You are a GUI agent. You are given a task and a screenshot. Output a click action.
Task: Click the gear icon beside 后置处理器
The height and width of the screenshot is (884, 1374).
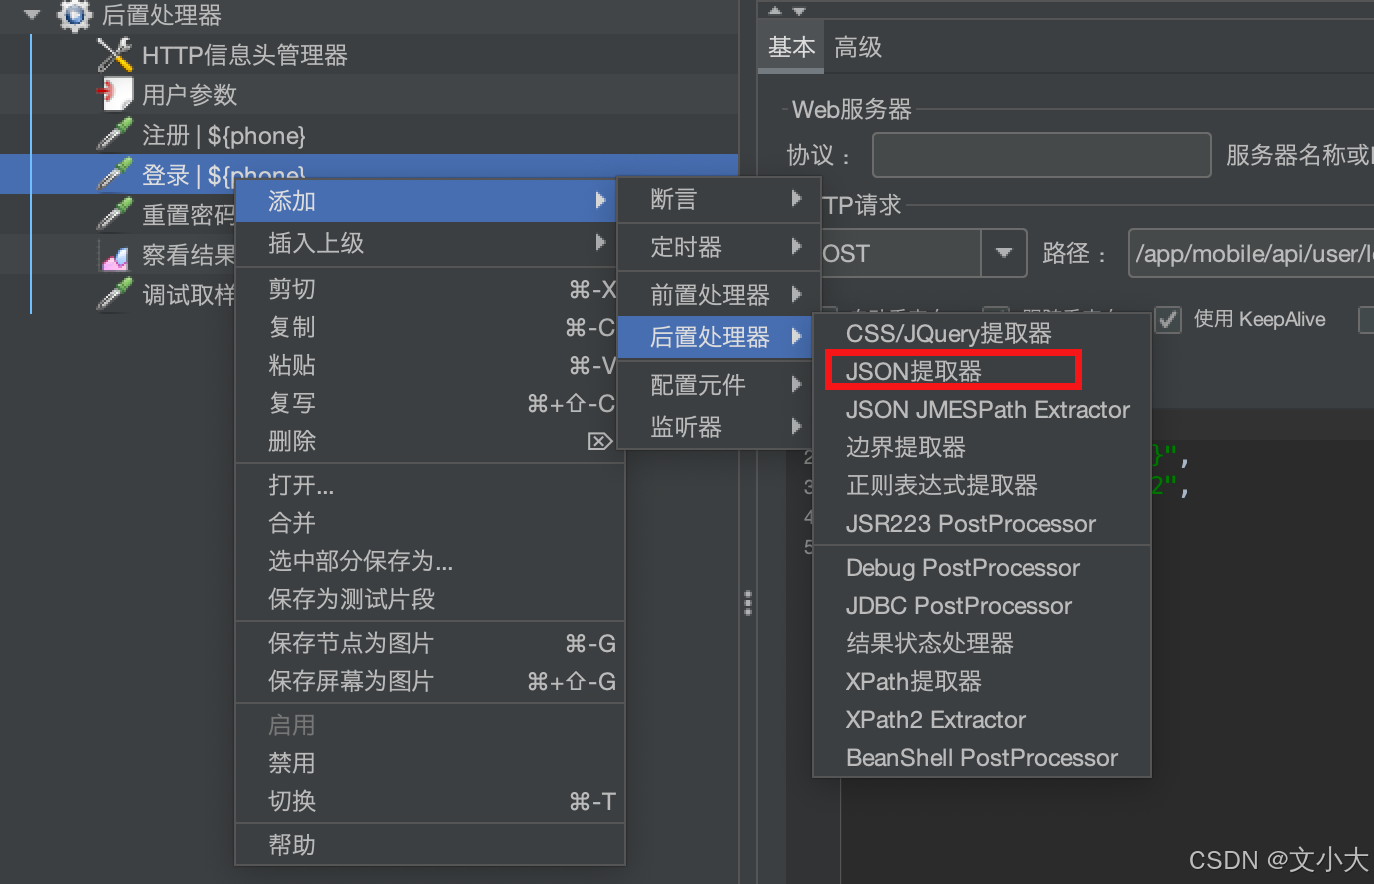74,15
